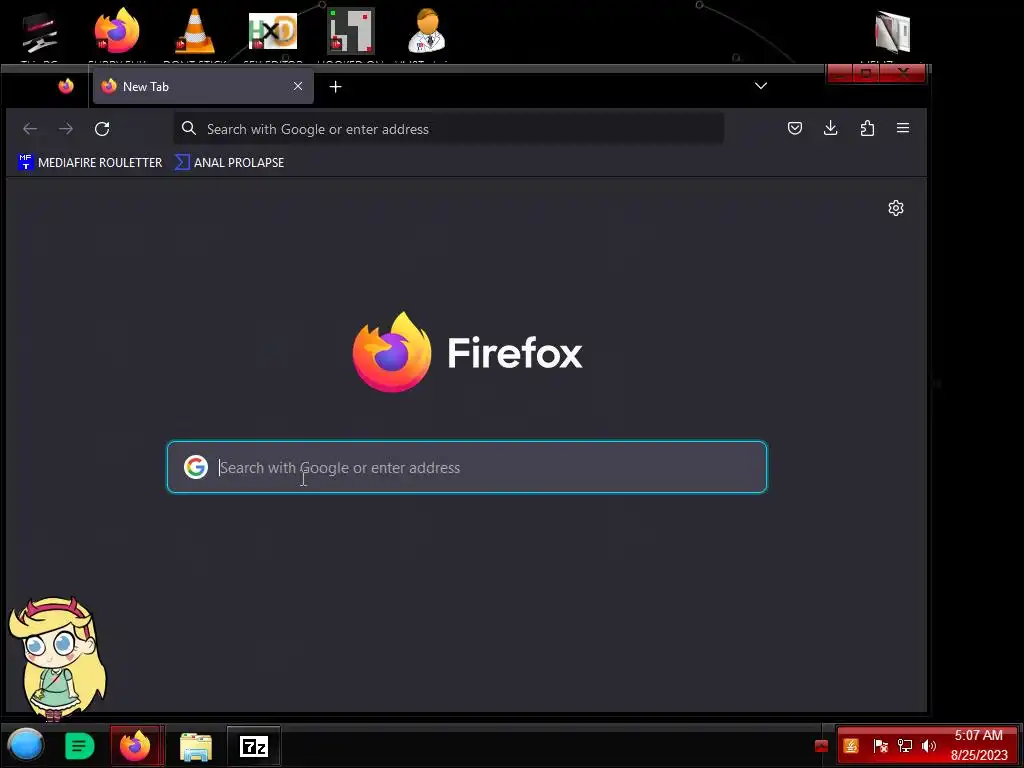The width and height of the screenshot is (1024, 768).
Task: Click the Google search box on page
Action: click(467, 467)
